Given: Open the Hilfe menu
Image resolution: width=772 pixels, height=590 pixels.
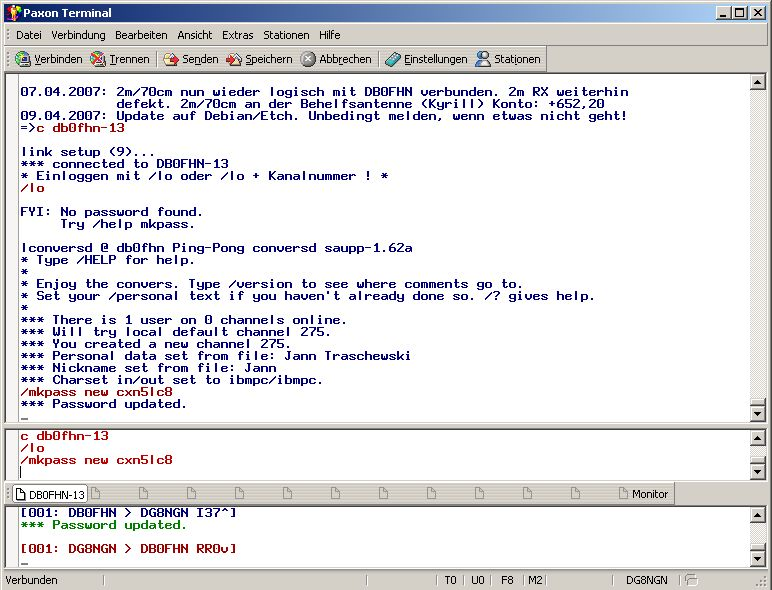Looking at the screenshot, I should tap(329, 35).
